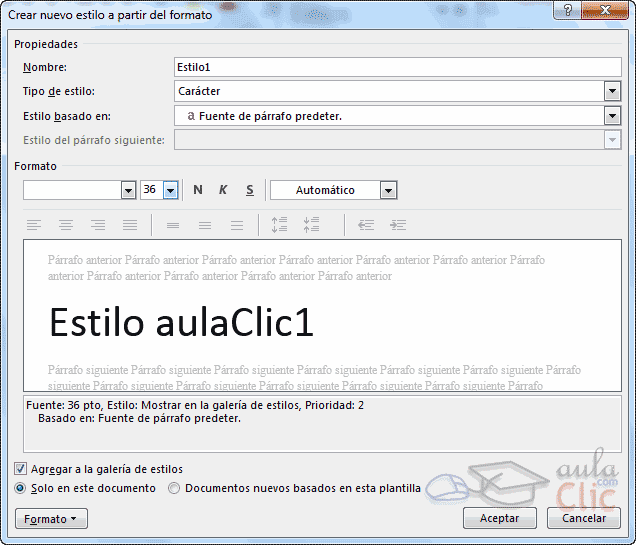Click the Aceptar button
Screen dimensions: 636x545
click(x=500, y=518)
